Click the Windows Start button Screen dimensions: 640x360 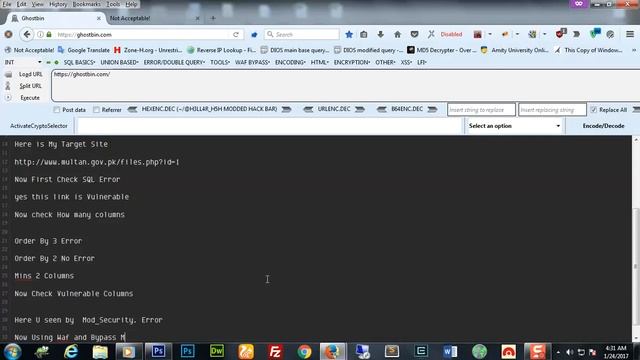click(12, 351)
